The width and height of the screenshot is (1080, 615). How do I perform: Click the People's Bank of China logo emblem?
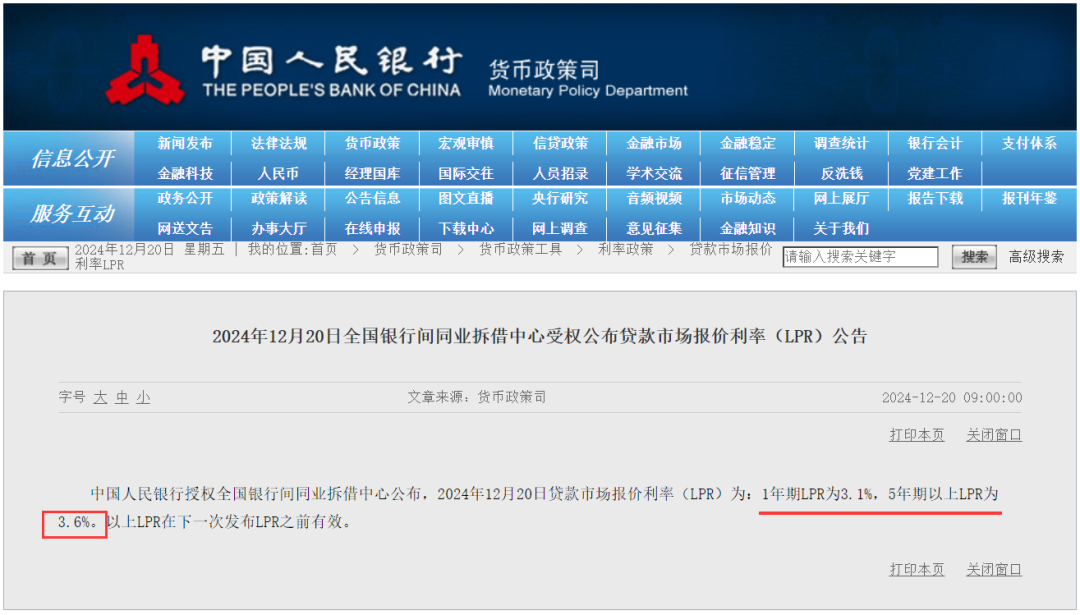tap(145, 71)
